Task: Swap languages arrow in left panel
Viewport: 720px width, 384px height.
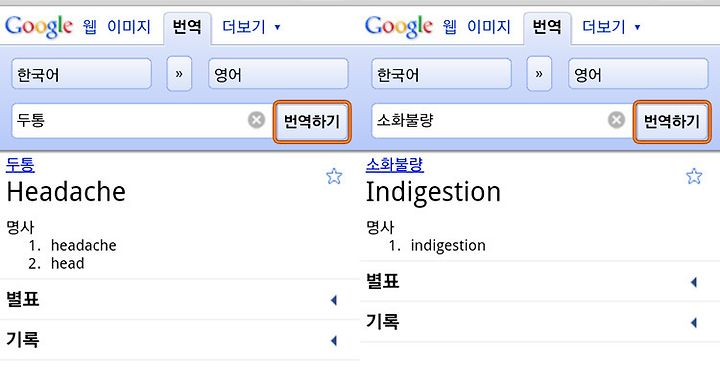Action: [179, 74]
